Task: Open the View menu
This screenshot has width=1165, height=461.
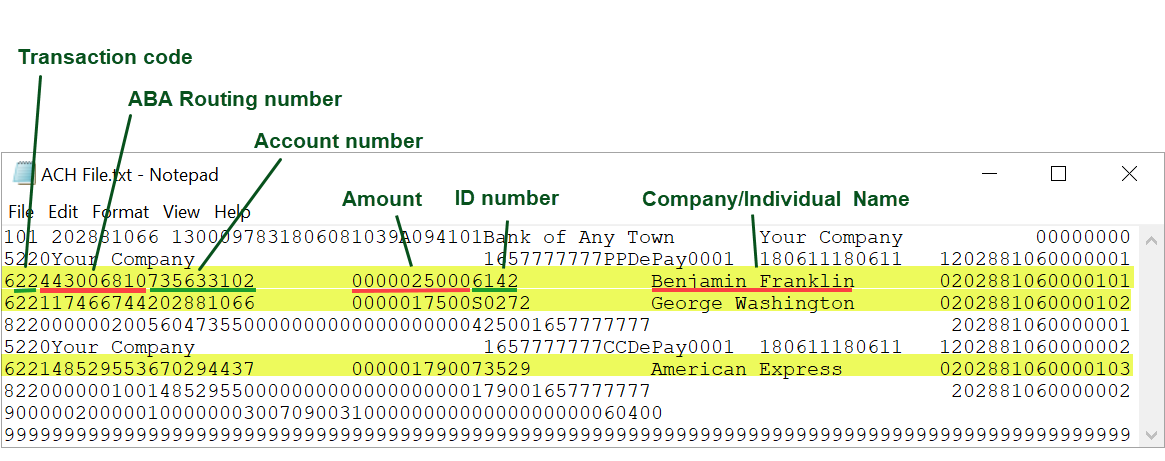Action: (181, 212)
